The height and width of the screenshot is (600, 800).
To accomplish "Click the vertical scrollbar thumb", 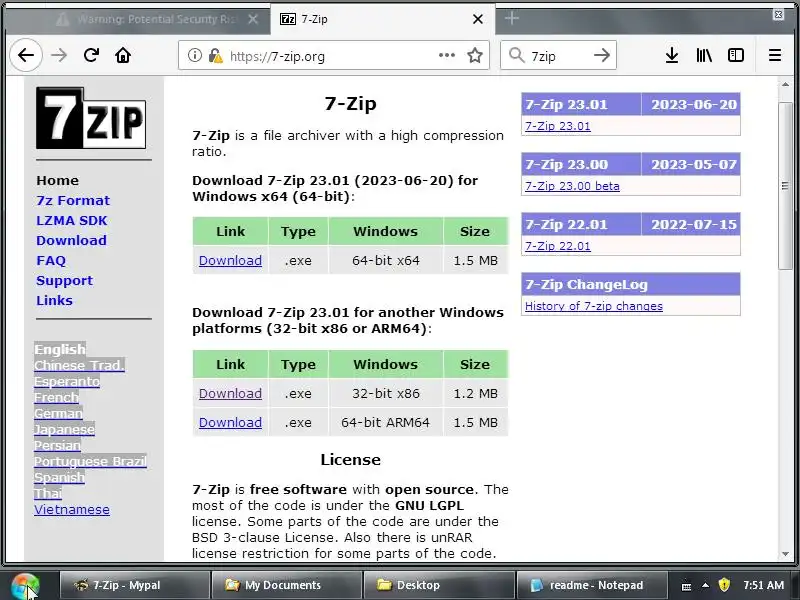I will [x=785, y=185].
